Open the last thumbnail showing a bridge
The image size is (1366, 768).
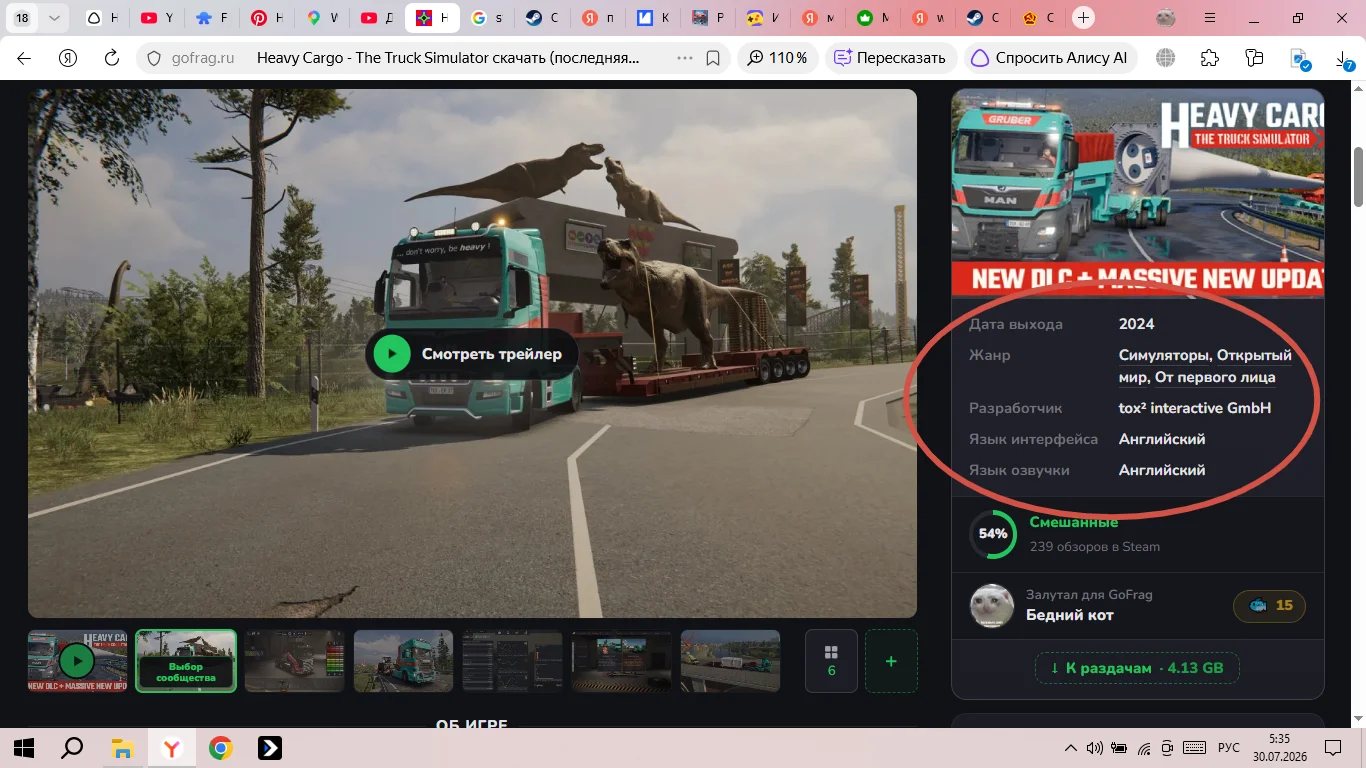(731, 661)
